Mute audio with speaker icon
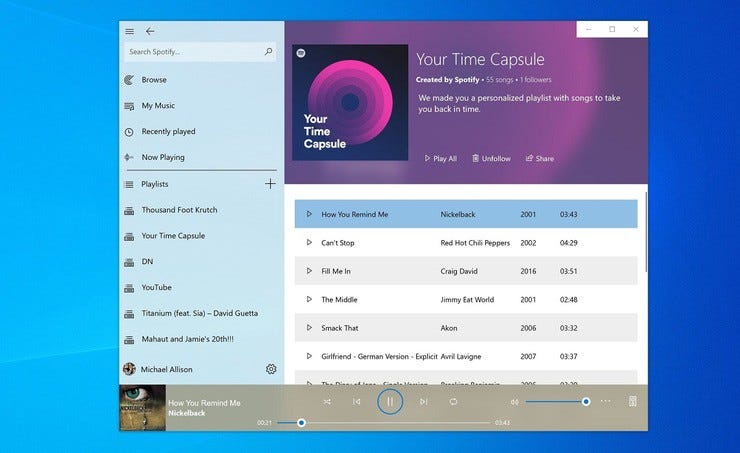Viewport: 740px width, 453px height. point(514,402)
